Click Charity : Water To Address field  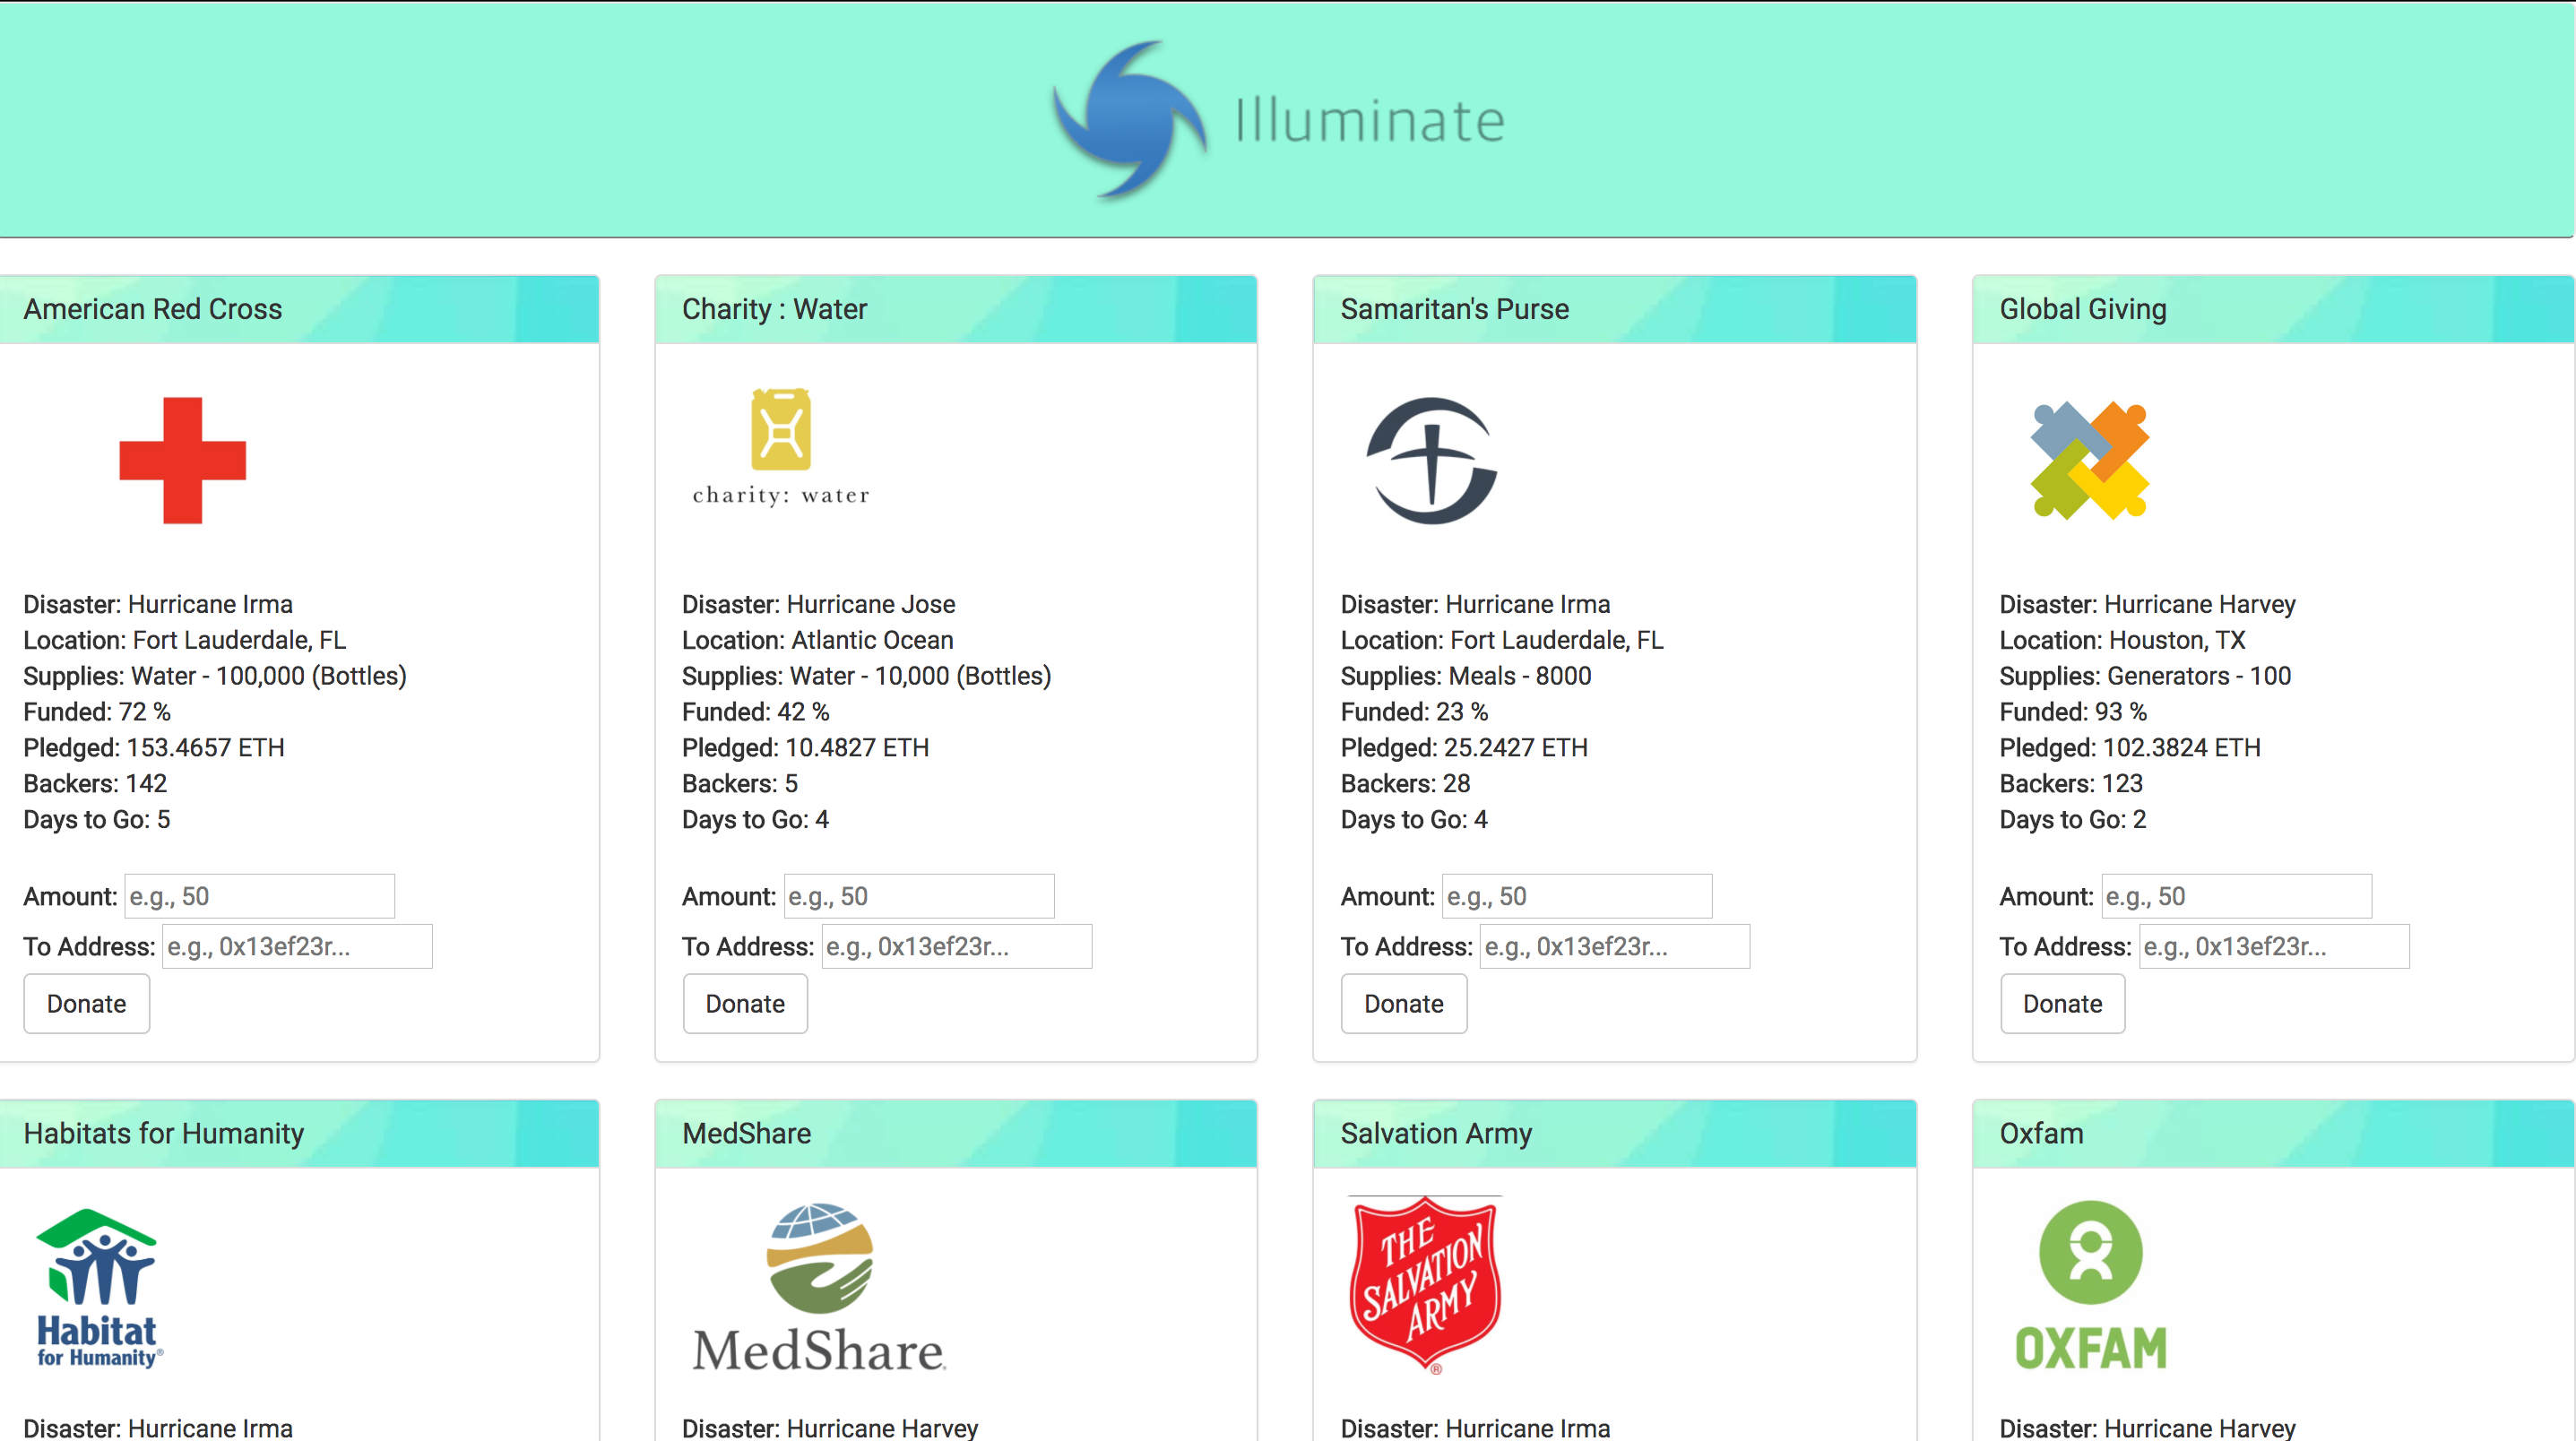(x=956, y=946)
